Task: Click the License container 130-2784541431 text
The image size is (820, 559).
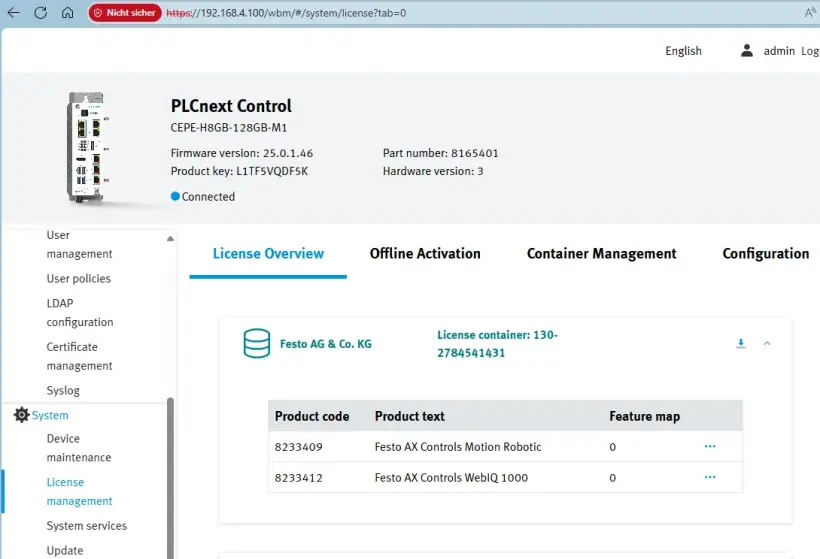Action: tap(497, 344)
